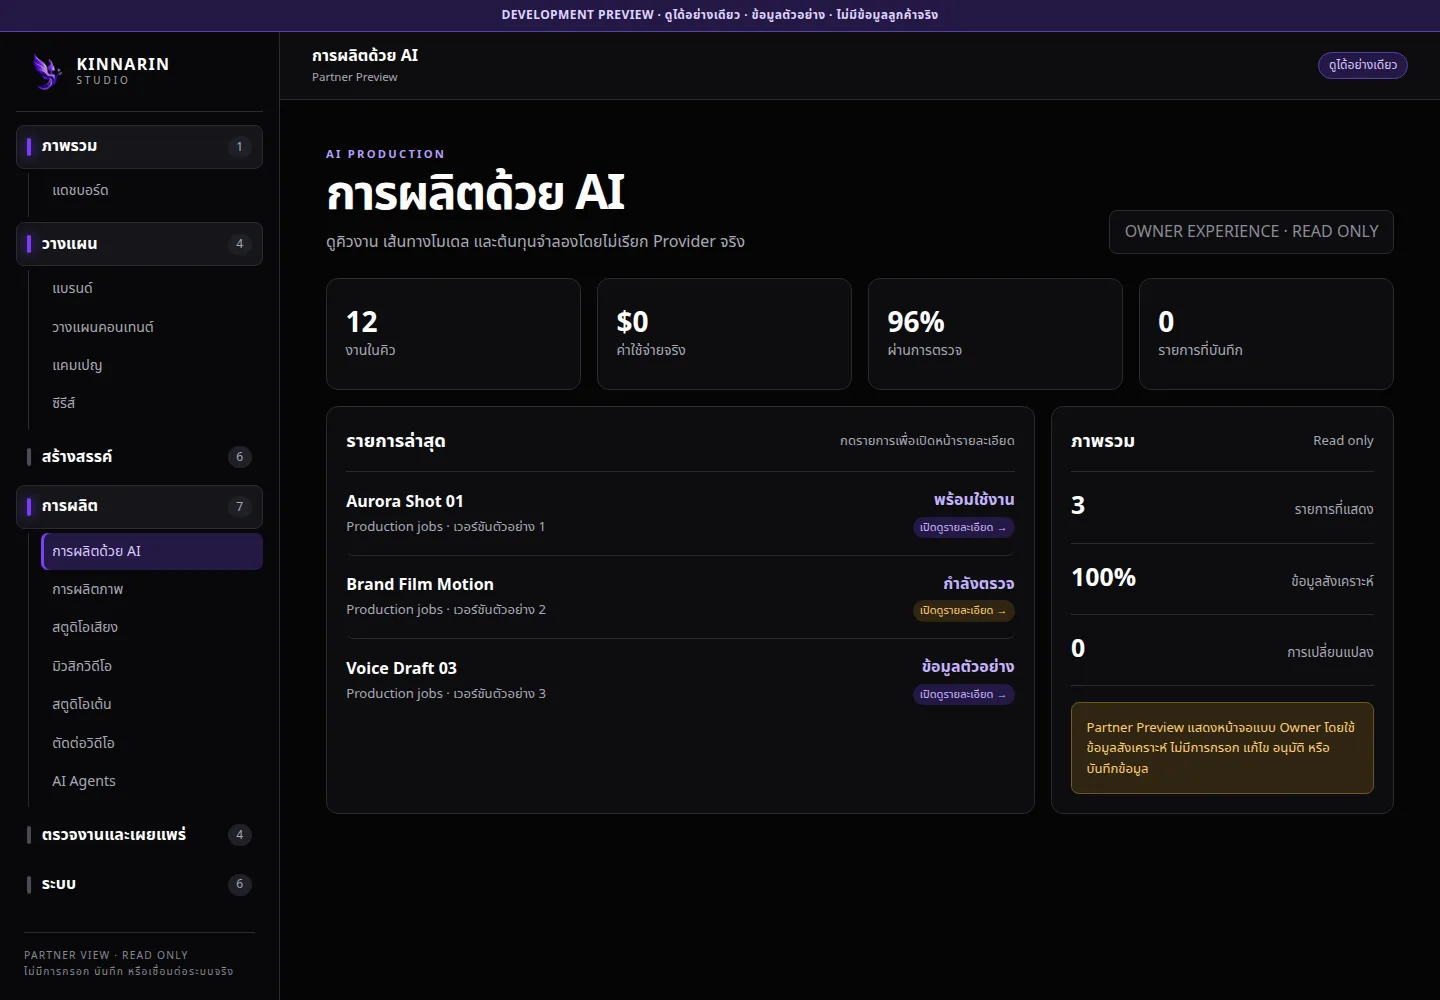Viewport: 1440px width, 1000px height.
Task: Open วางแผนคอนเทนต์ menu item
Action: pyautogui.click(x=151, y=327)
